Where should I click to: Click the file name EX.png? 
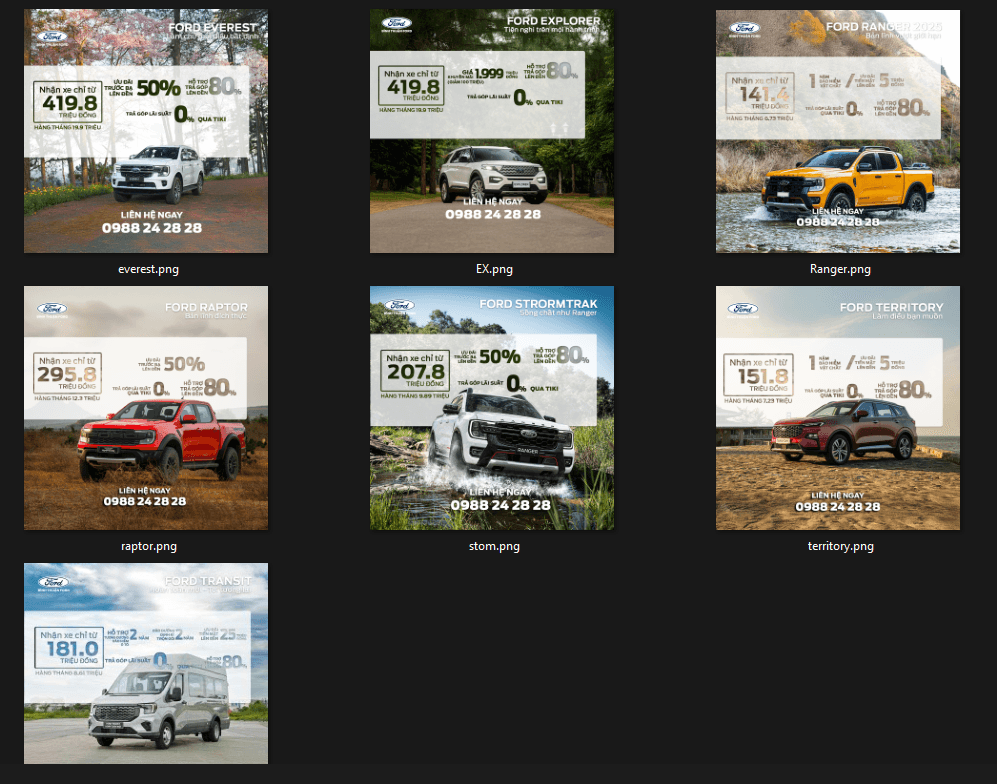(494, 269)
